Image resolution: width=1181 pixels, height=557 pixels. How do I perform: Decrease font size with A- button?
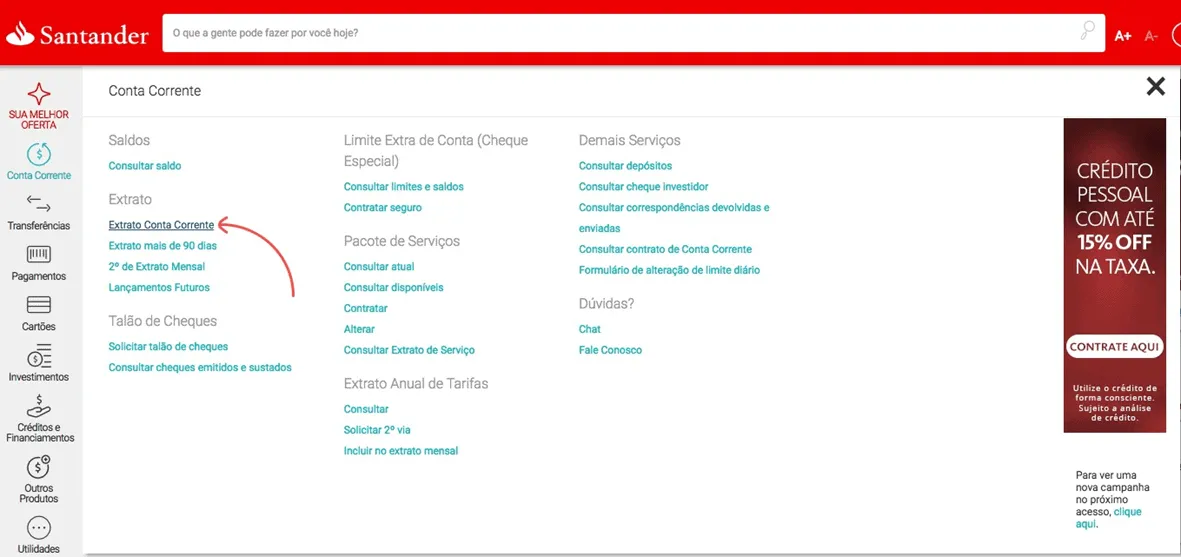[x=1151, y=35]
